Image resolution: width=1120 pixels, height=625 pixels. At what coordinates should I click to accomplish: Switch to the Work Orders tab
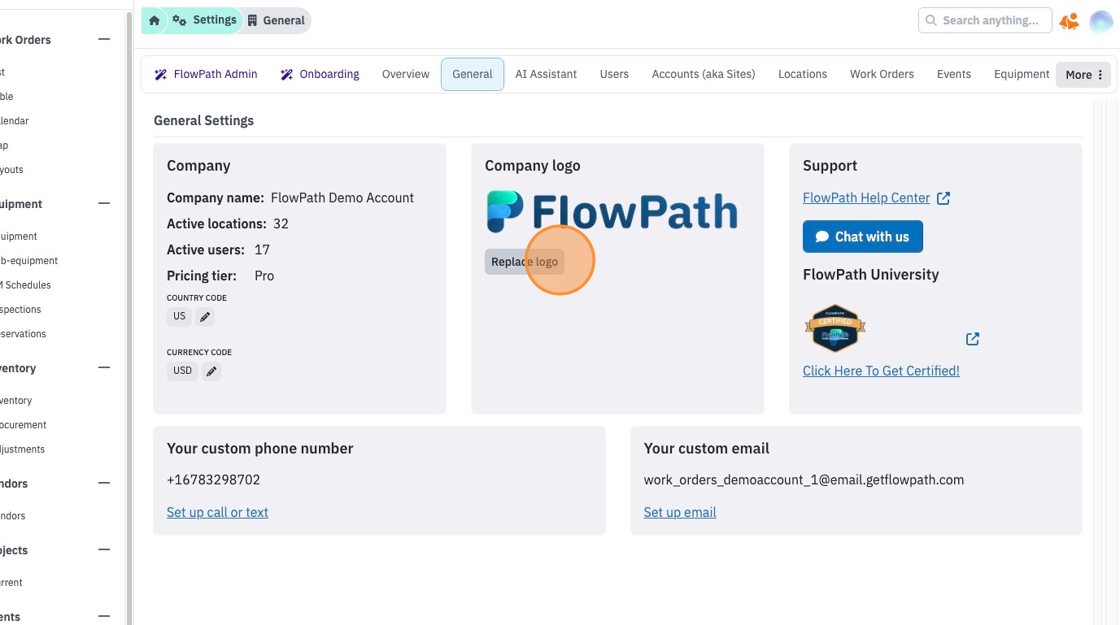(x=881, y=74)
